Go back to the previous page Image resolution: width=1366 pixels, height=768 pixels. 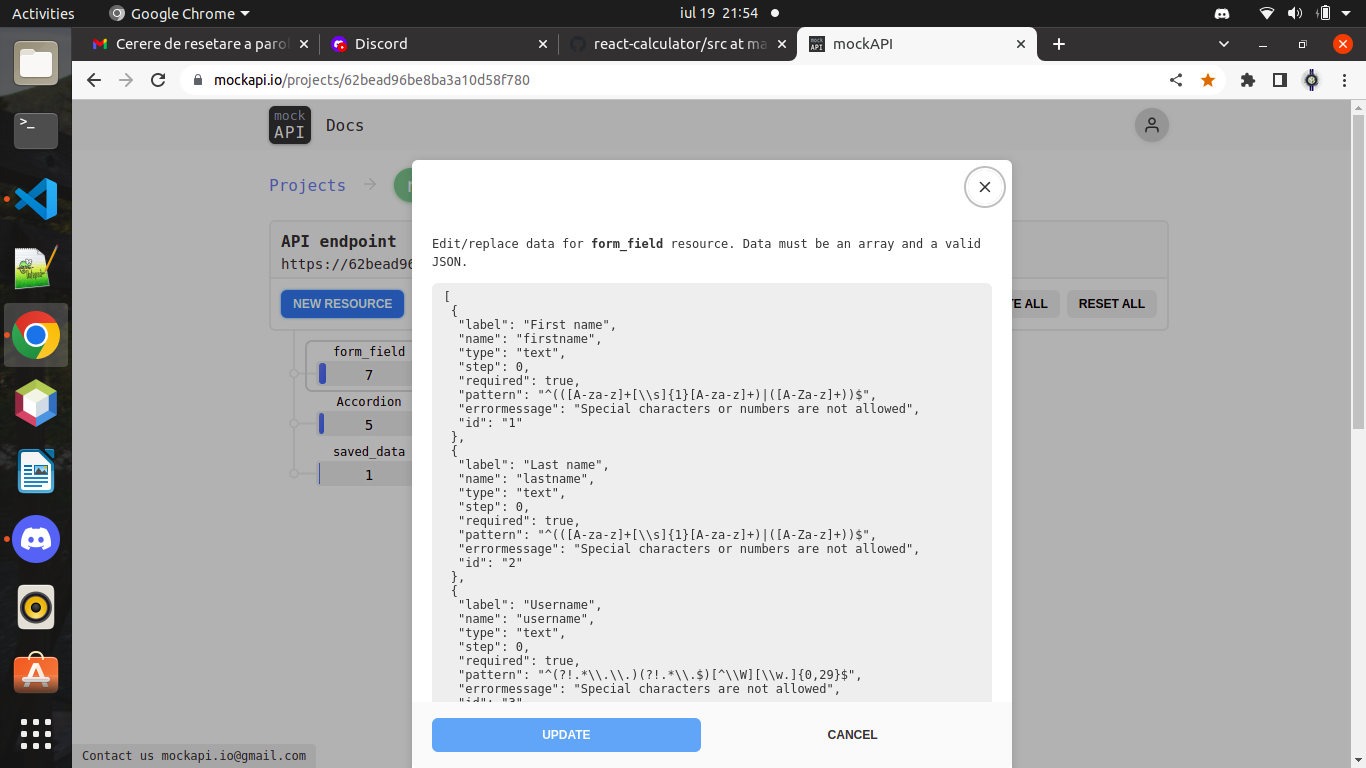tap(94, 80)
